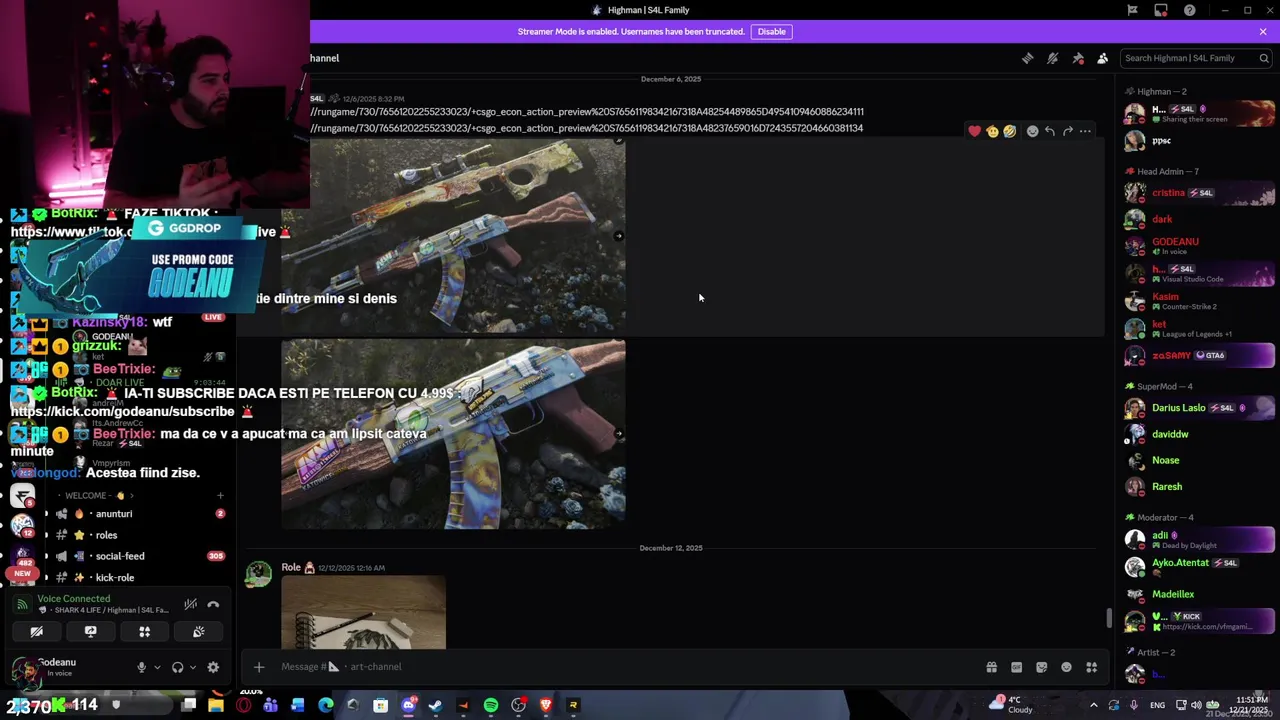
Task: Open Spotify from the taskbar
Action: 491,706
